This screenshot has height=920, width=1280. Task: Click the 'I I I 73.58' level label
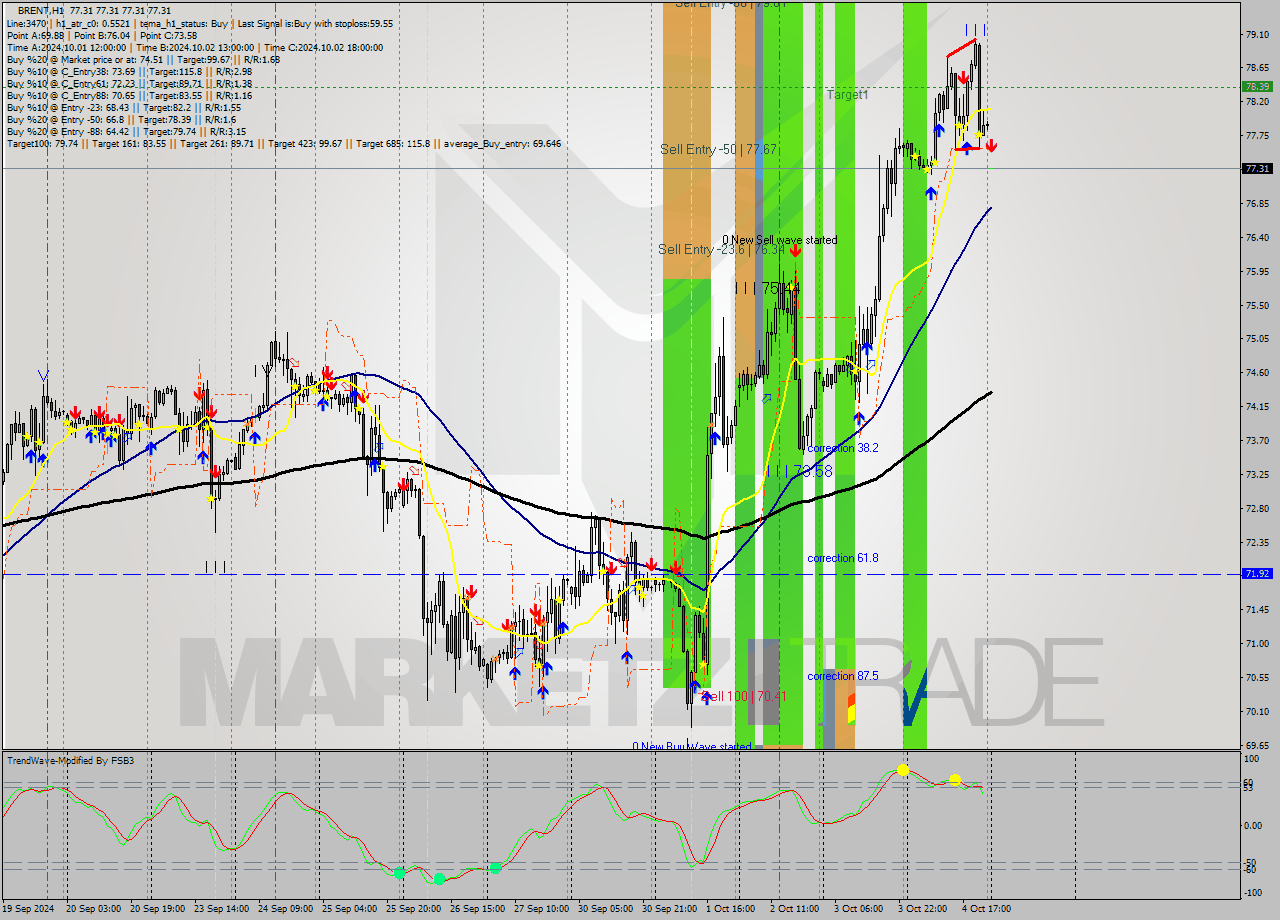click(799, 471)
